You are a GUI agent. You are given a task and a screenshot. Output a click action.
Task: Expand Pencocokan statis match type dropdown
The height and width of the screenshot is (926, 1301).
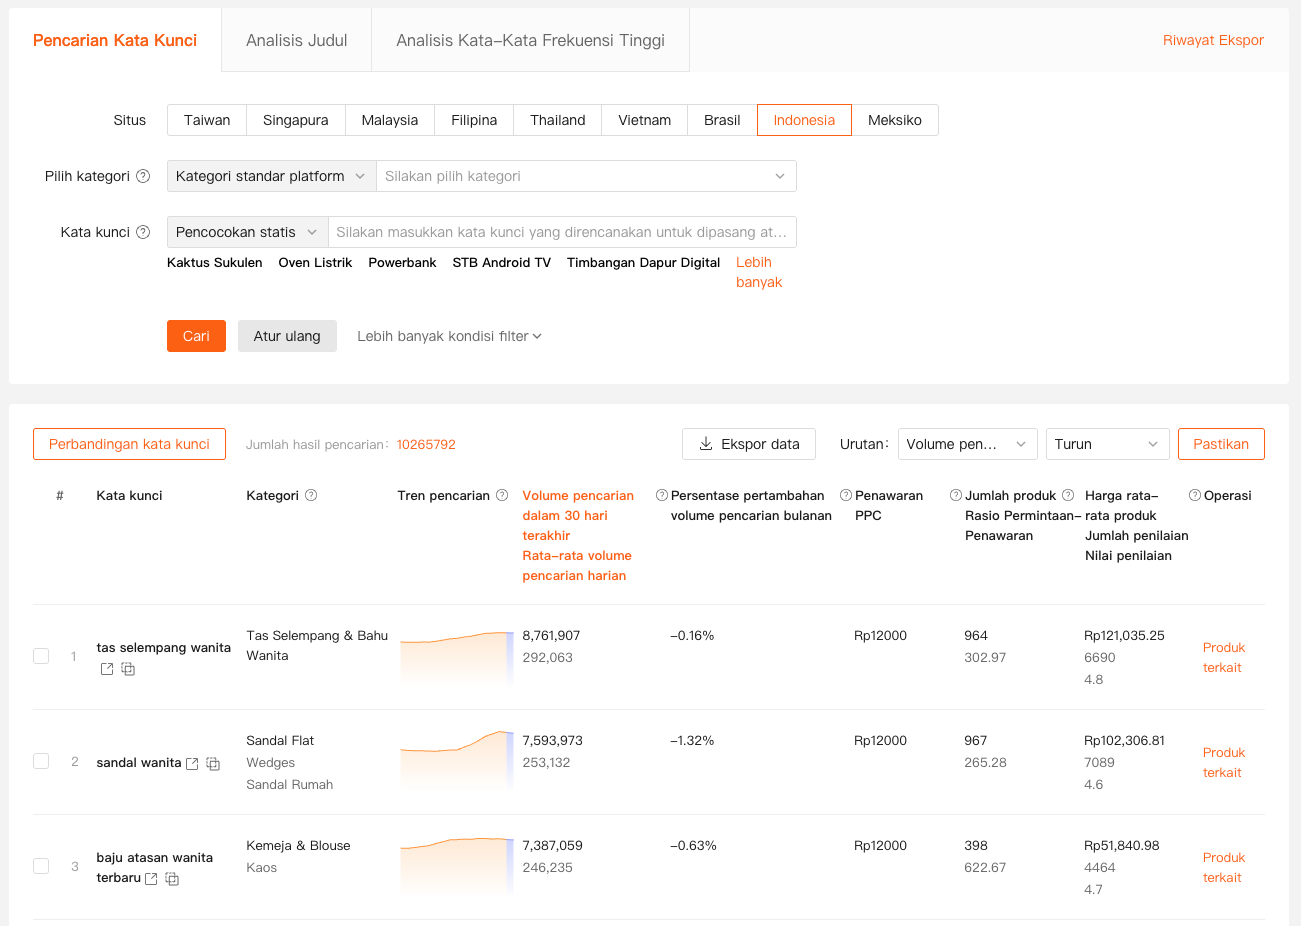(247, 232)
